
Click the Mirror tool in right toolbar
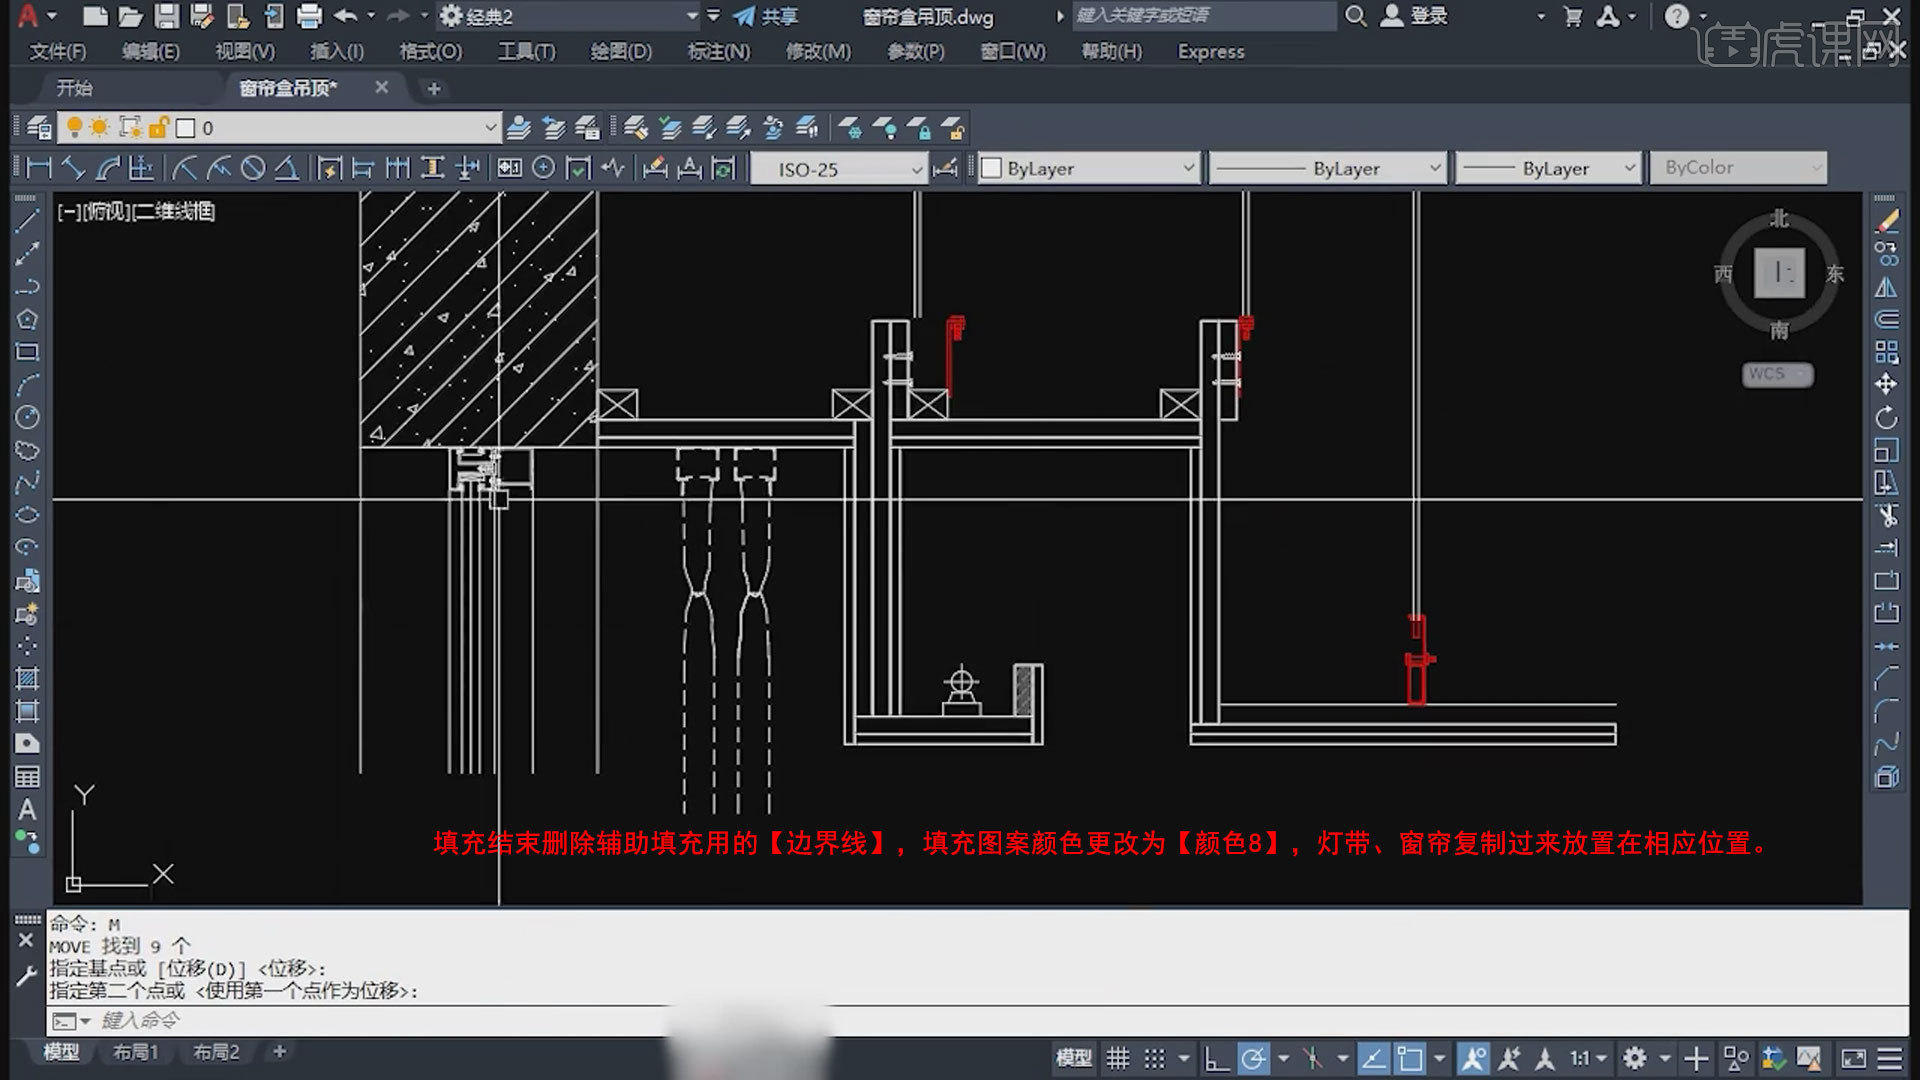click(1886, 287)
